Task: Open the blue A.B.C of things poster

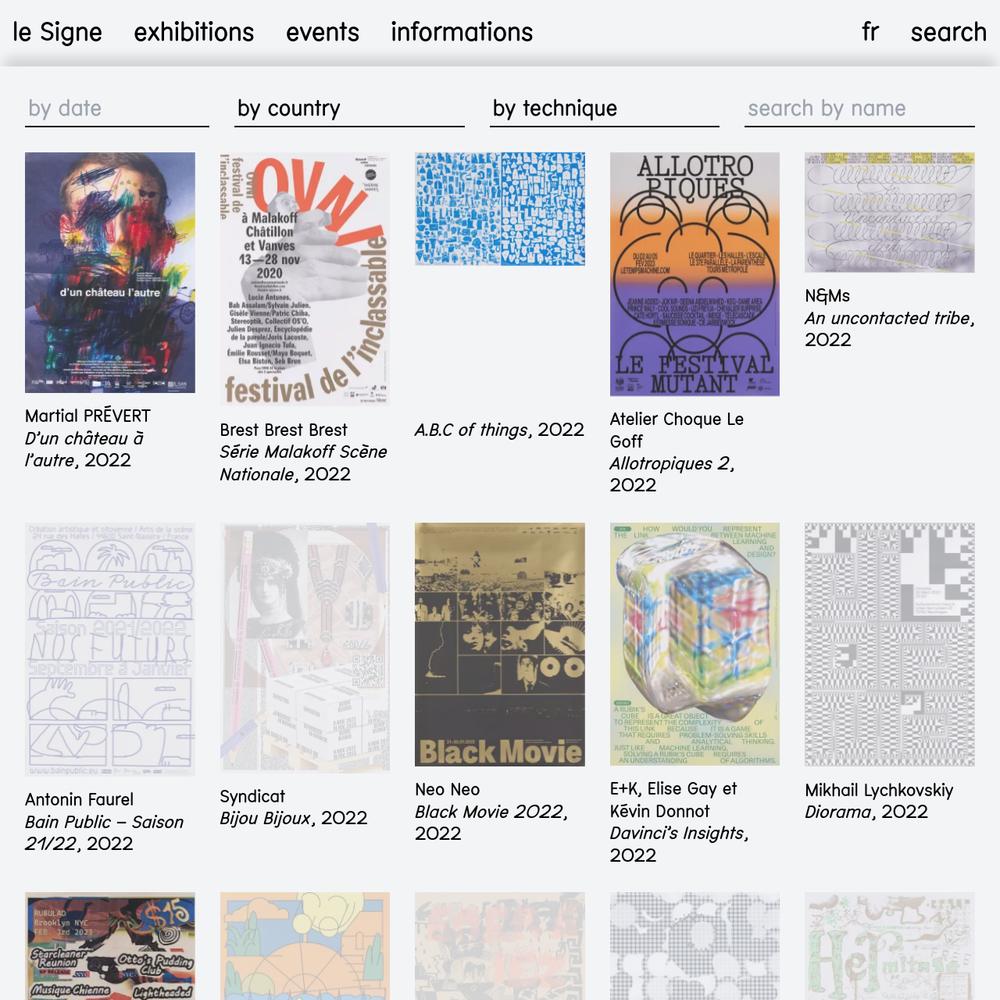Action: 499,209
